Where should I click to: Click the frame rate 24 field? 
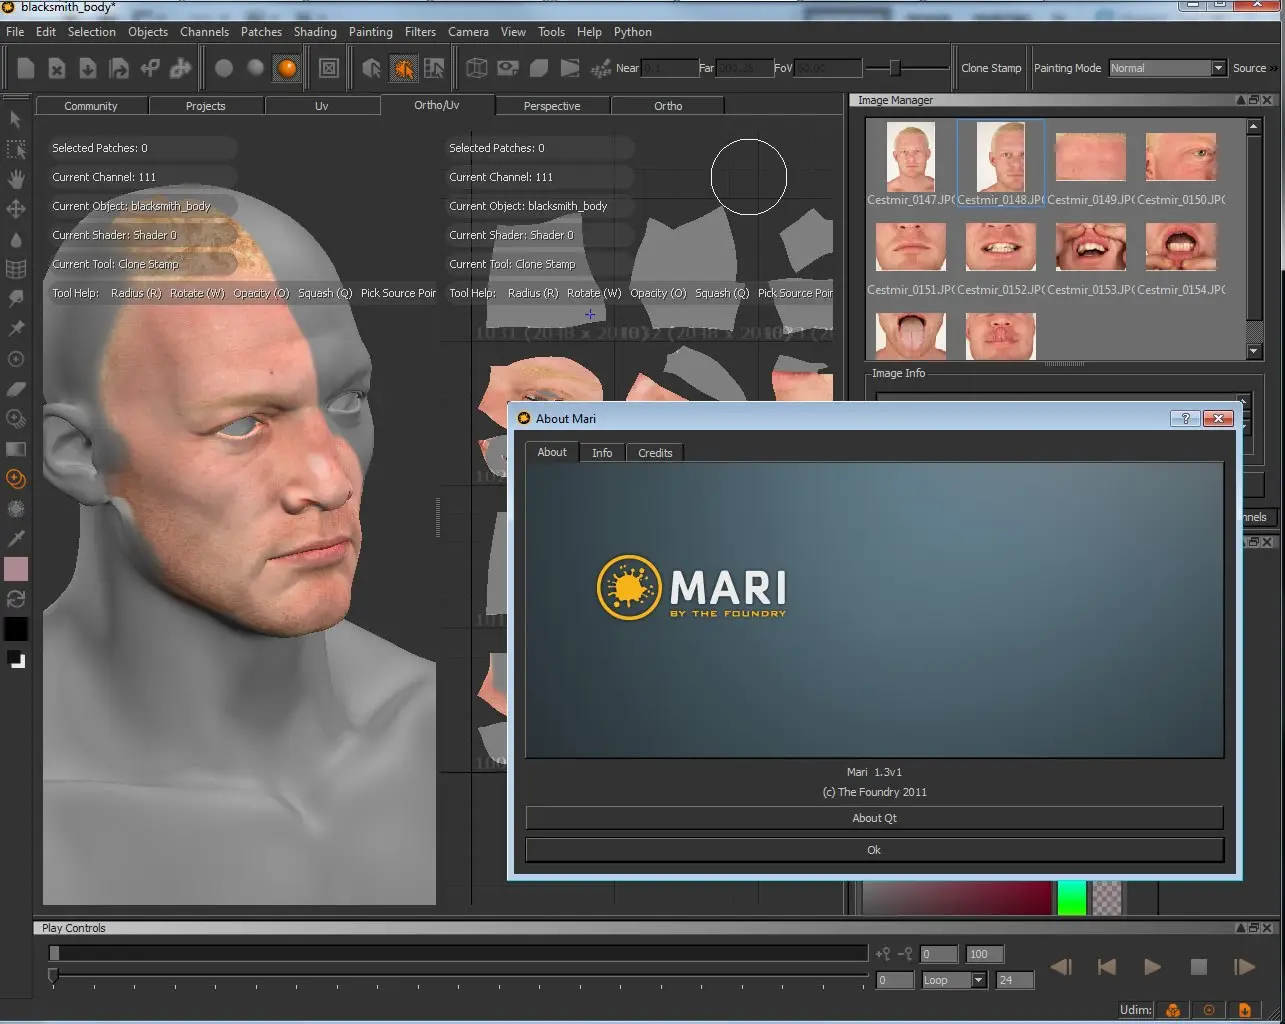coord(1014,980)
